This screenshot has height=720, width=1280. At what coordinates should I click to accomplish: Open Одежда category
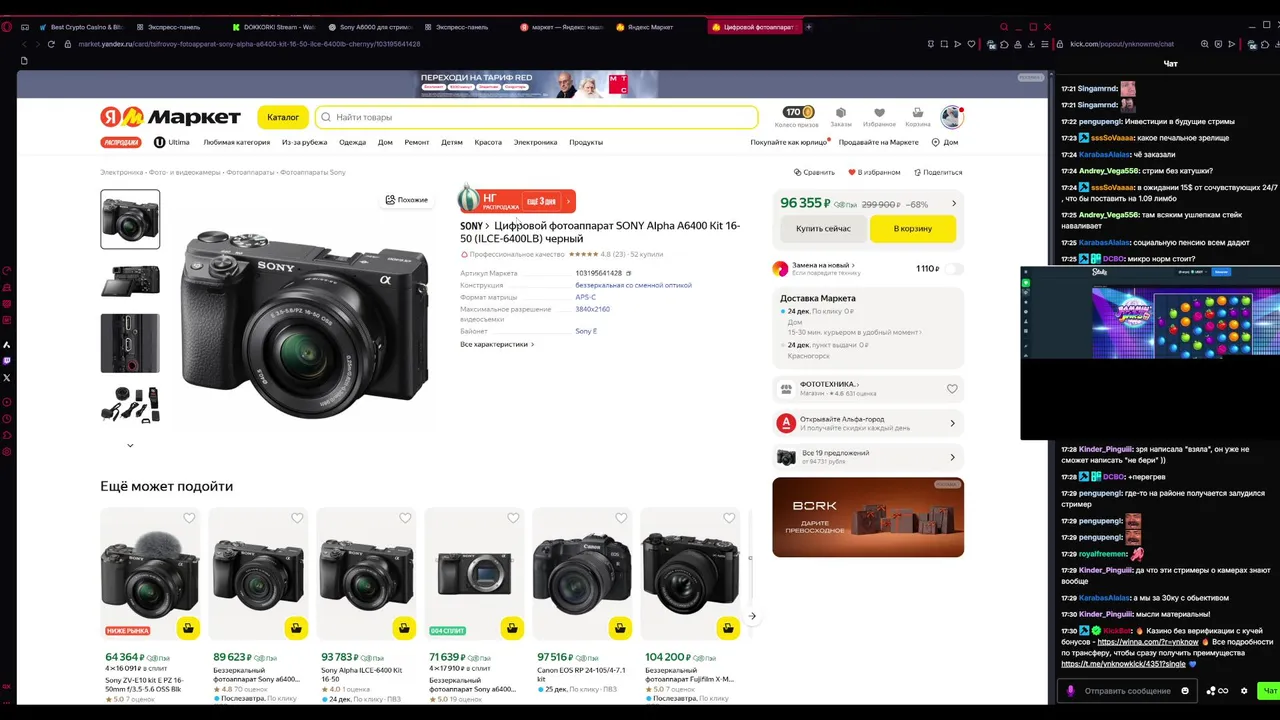(352, 142)
